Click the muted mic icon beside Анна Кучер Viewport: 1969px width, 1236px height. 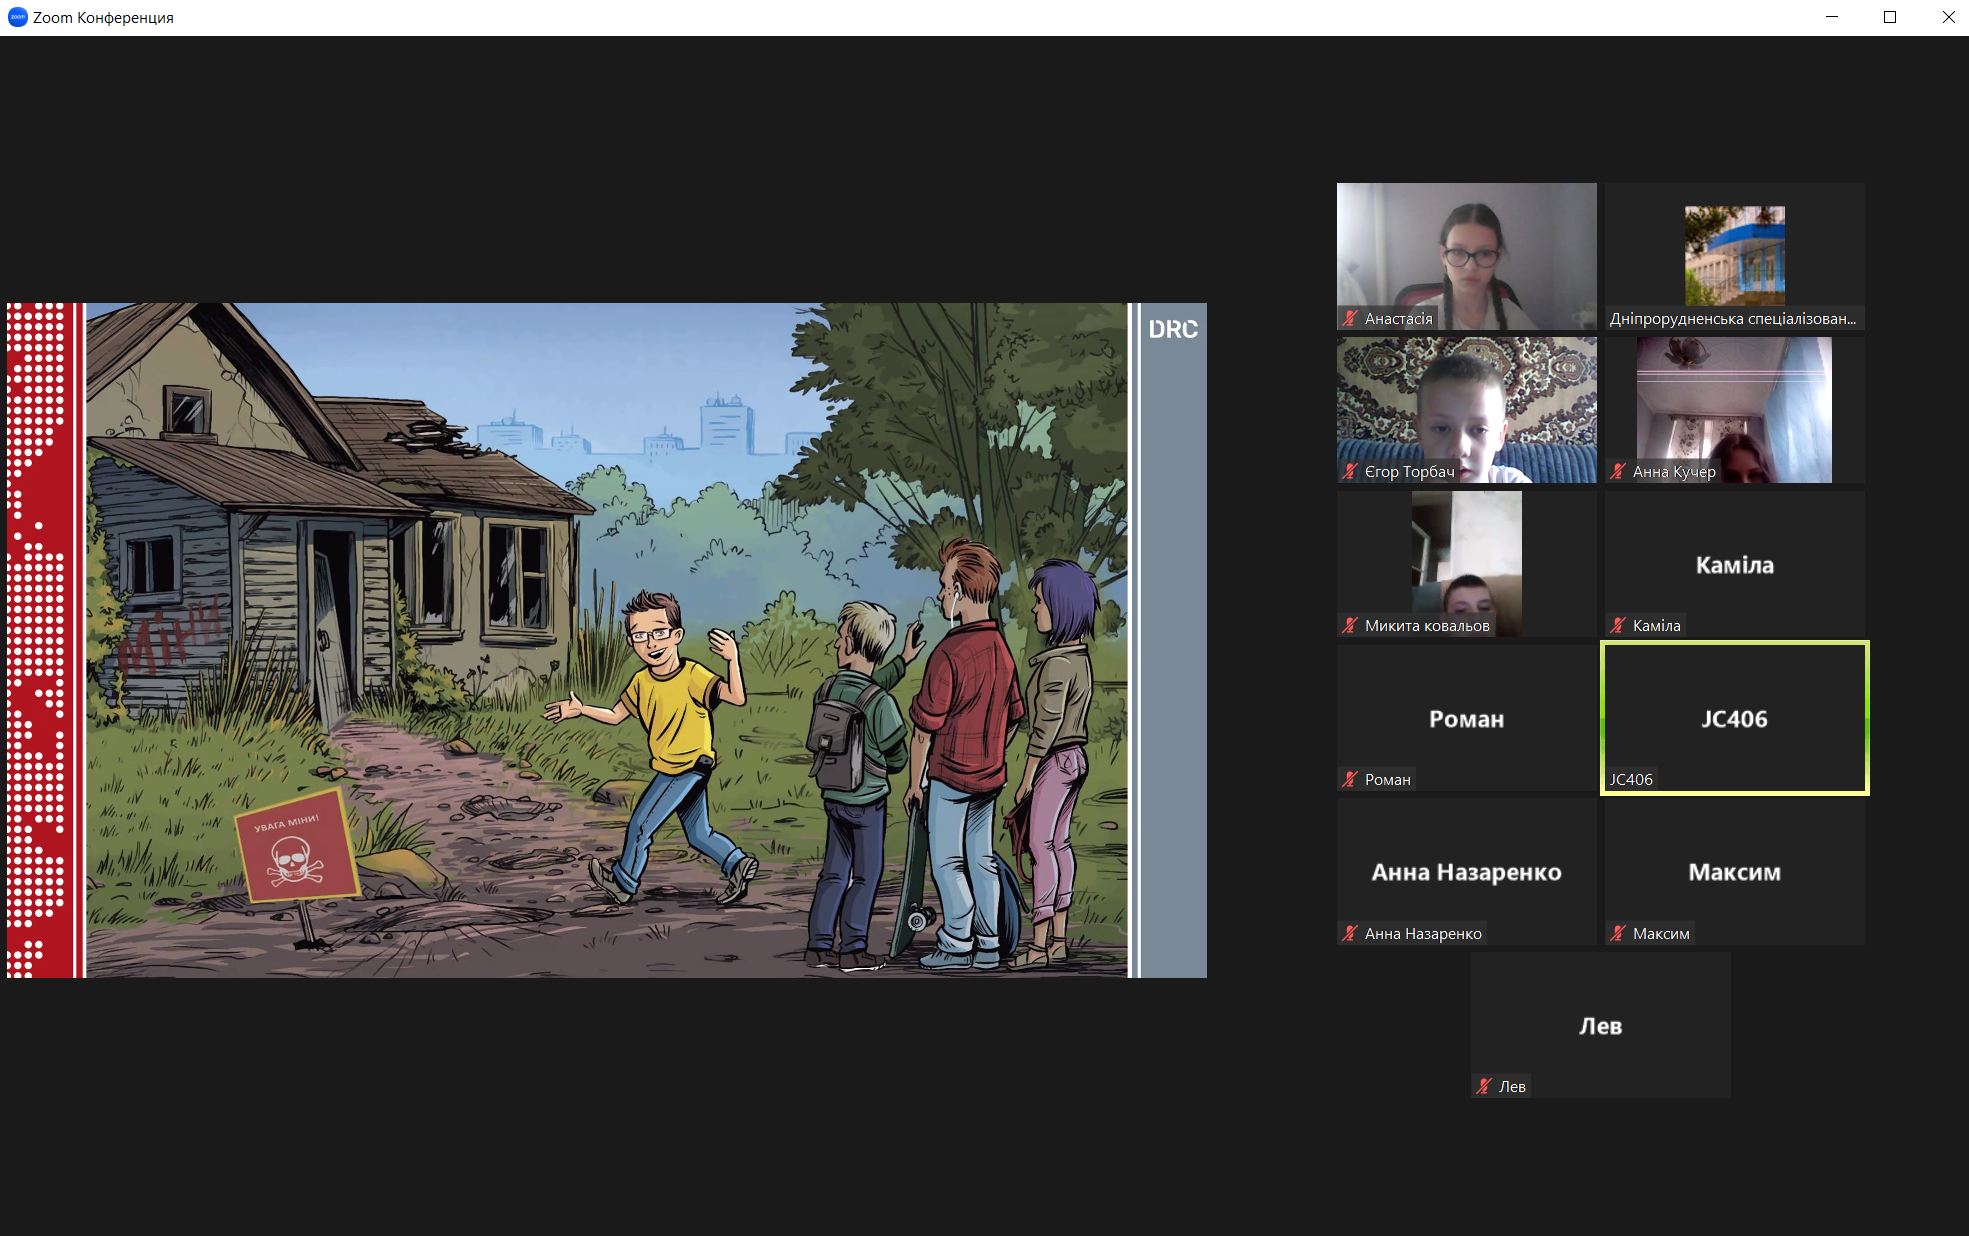click(1618, 472)
